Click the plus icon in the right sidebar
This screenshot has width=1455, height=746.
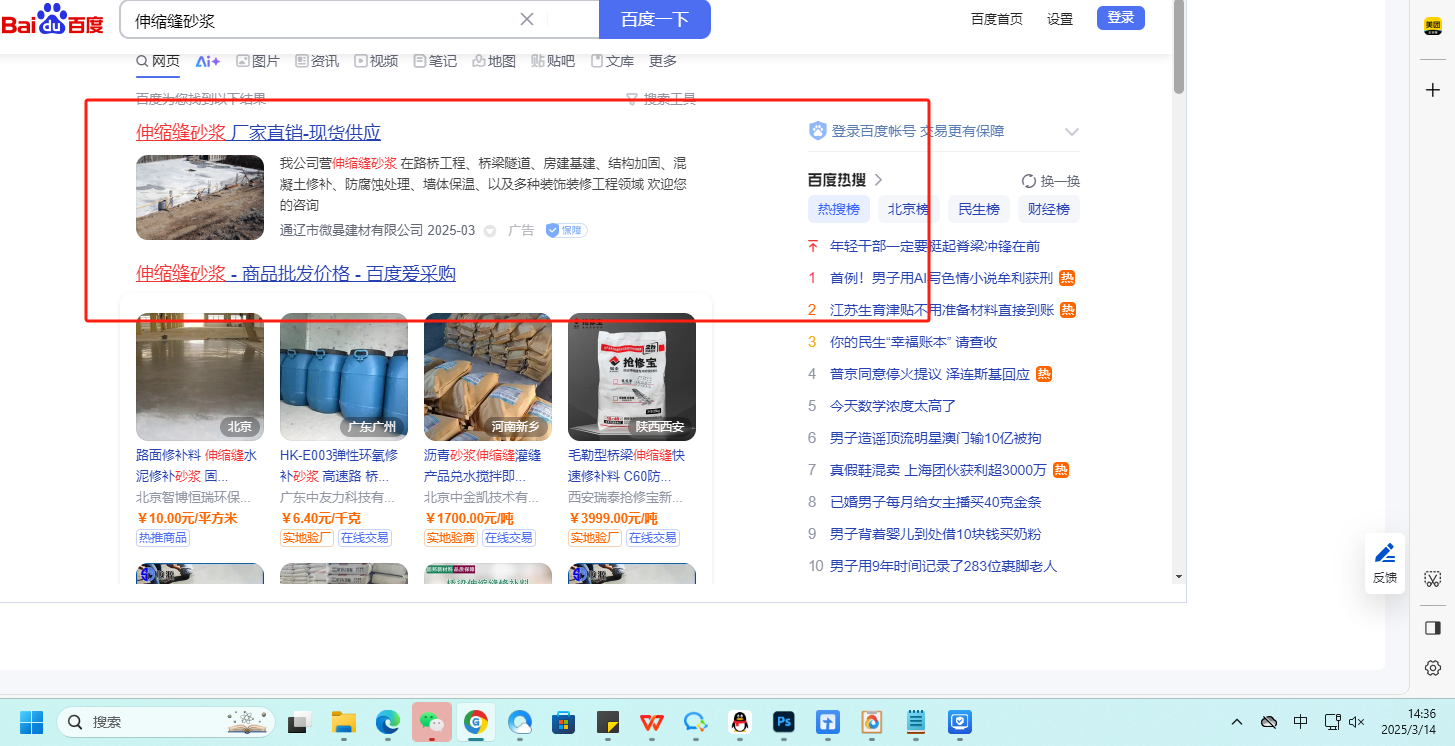(x=1432, y=90)
